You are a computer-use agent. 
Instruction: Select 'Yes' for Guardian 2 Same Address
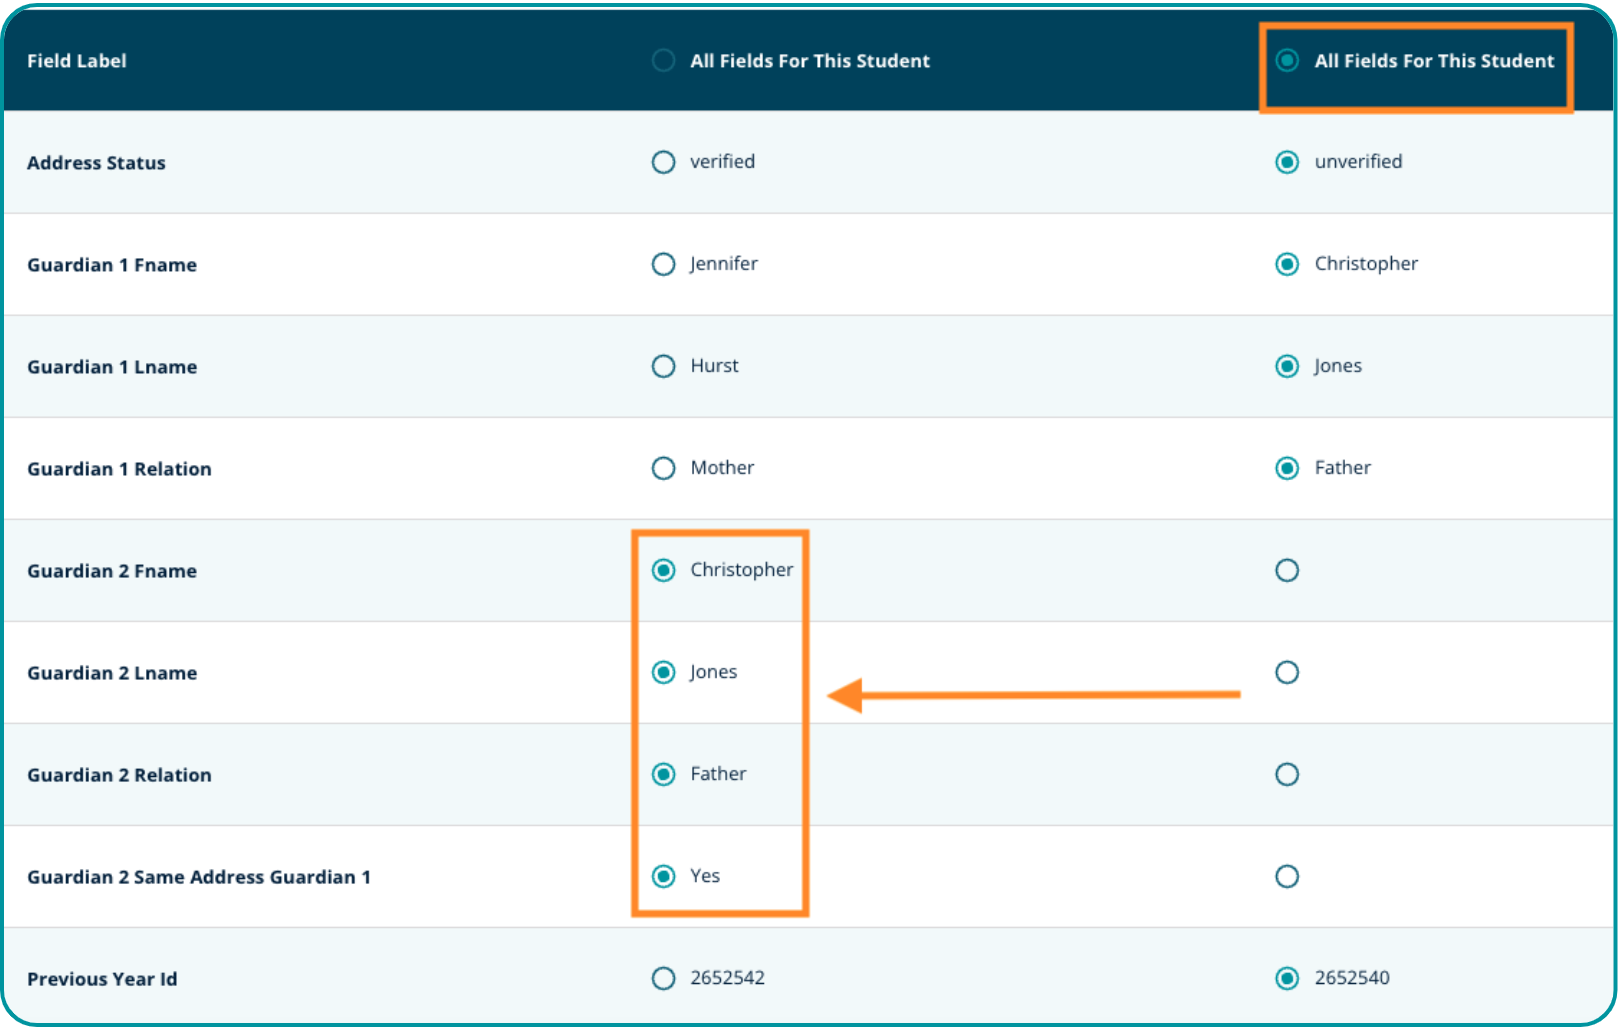pyautogui.click(x=663, y=876)
